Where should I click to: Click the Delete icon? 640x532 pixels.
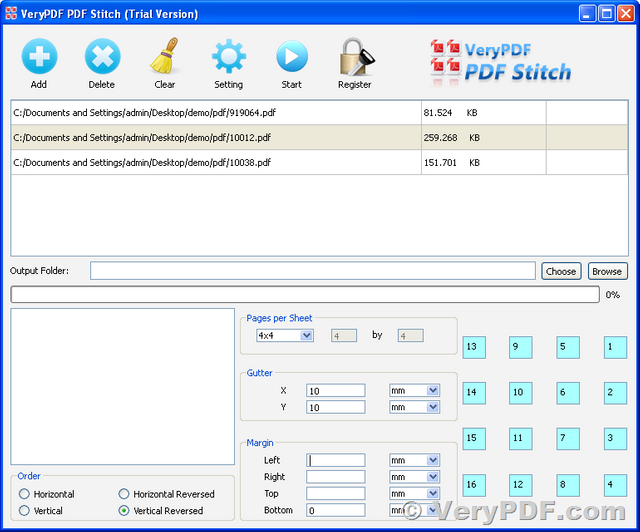[102, 56]
